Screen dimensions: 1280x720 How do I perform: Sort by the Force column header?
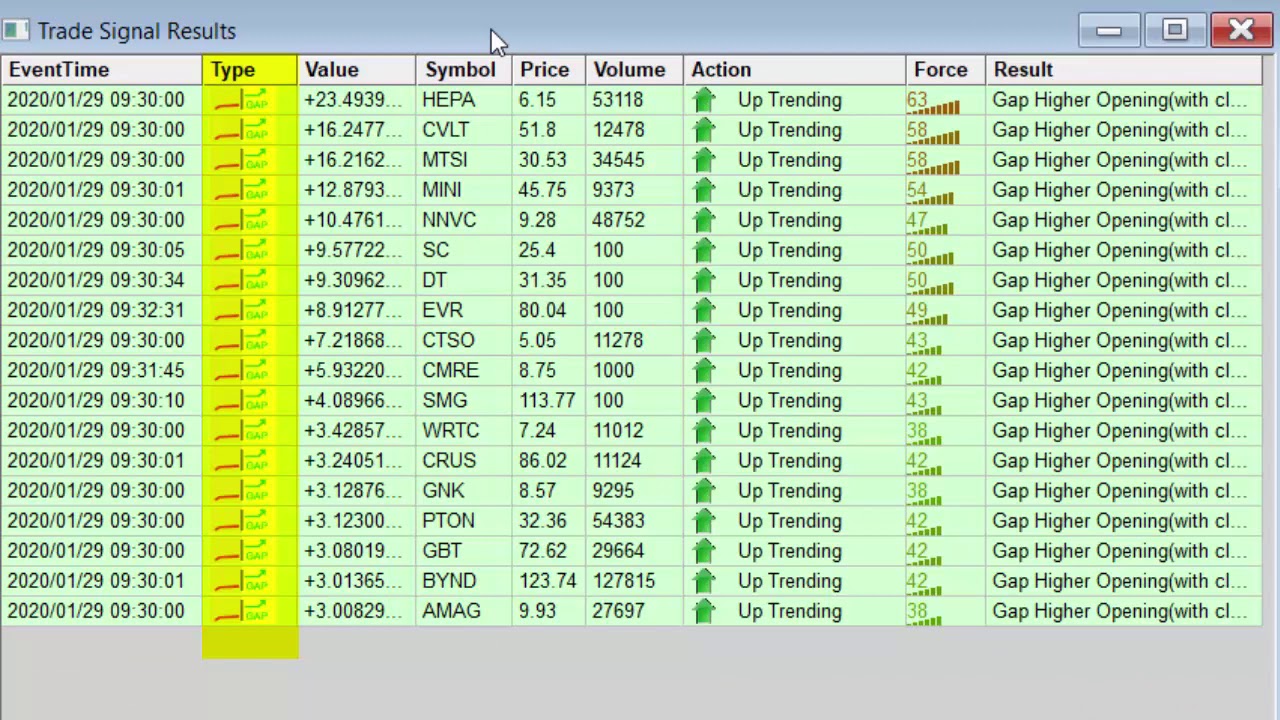point(945,70)
